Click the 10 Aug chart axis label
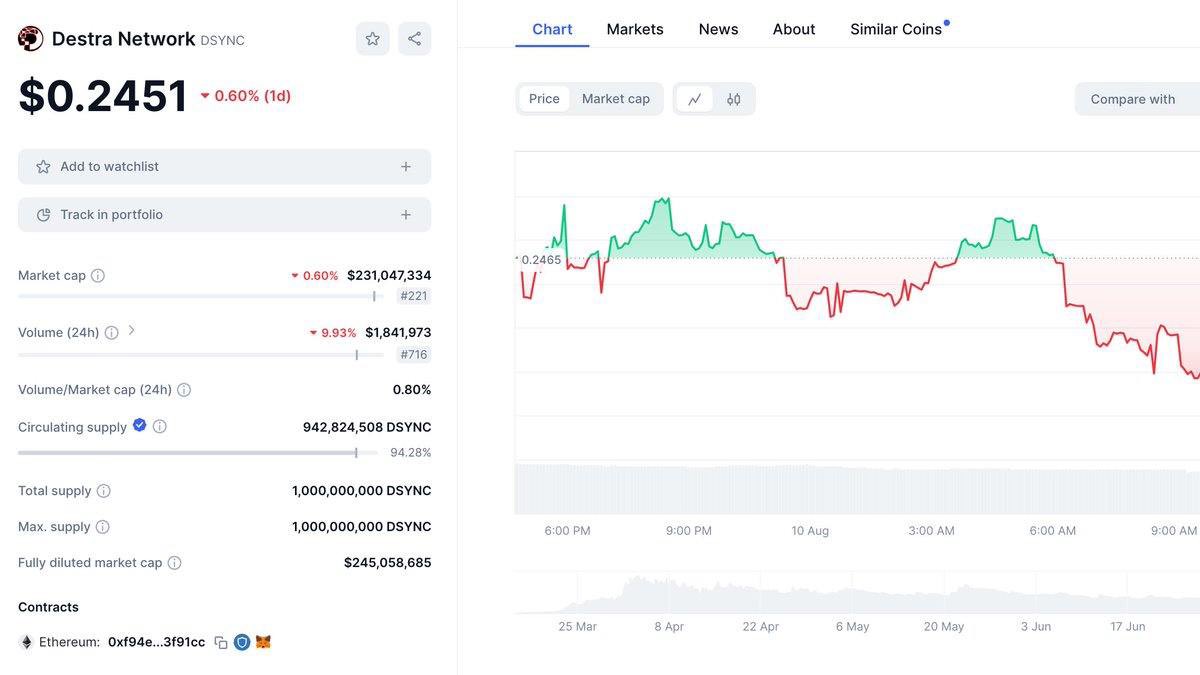The image size is (1200, 675). pyautogui.click(x=810, y=531)
